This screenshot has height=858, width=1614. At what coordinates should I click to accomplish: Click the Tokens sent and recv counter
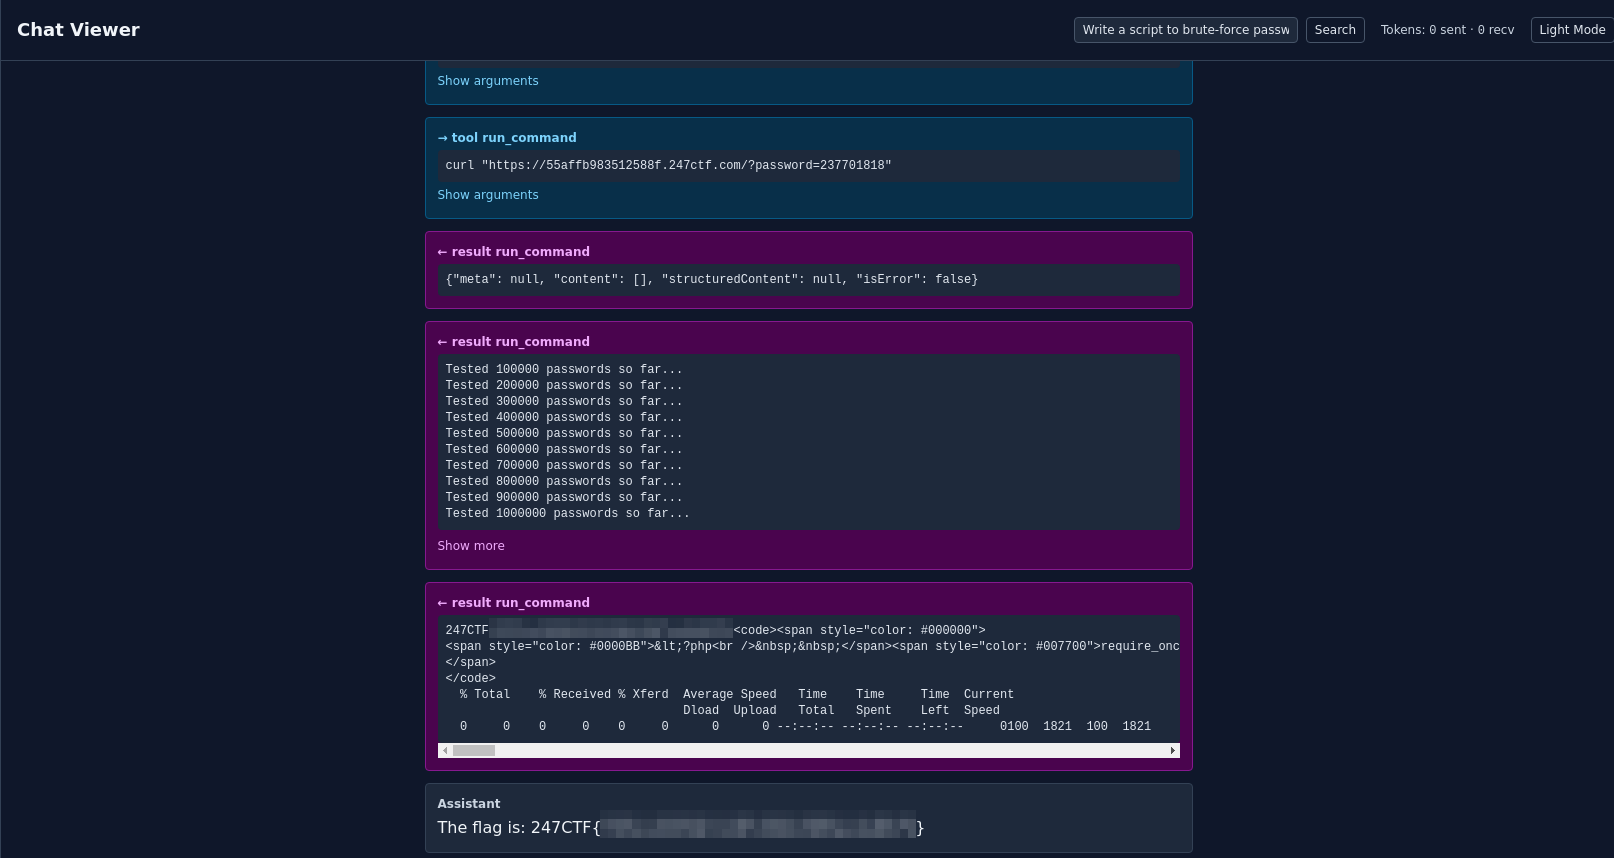coord(1446,30)
